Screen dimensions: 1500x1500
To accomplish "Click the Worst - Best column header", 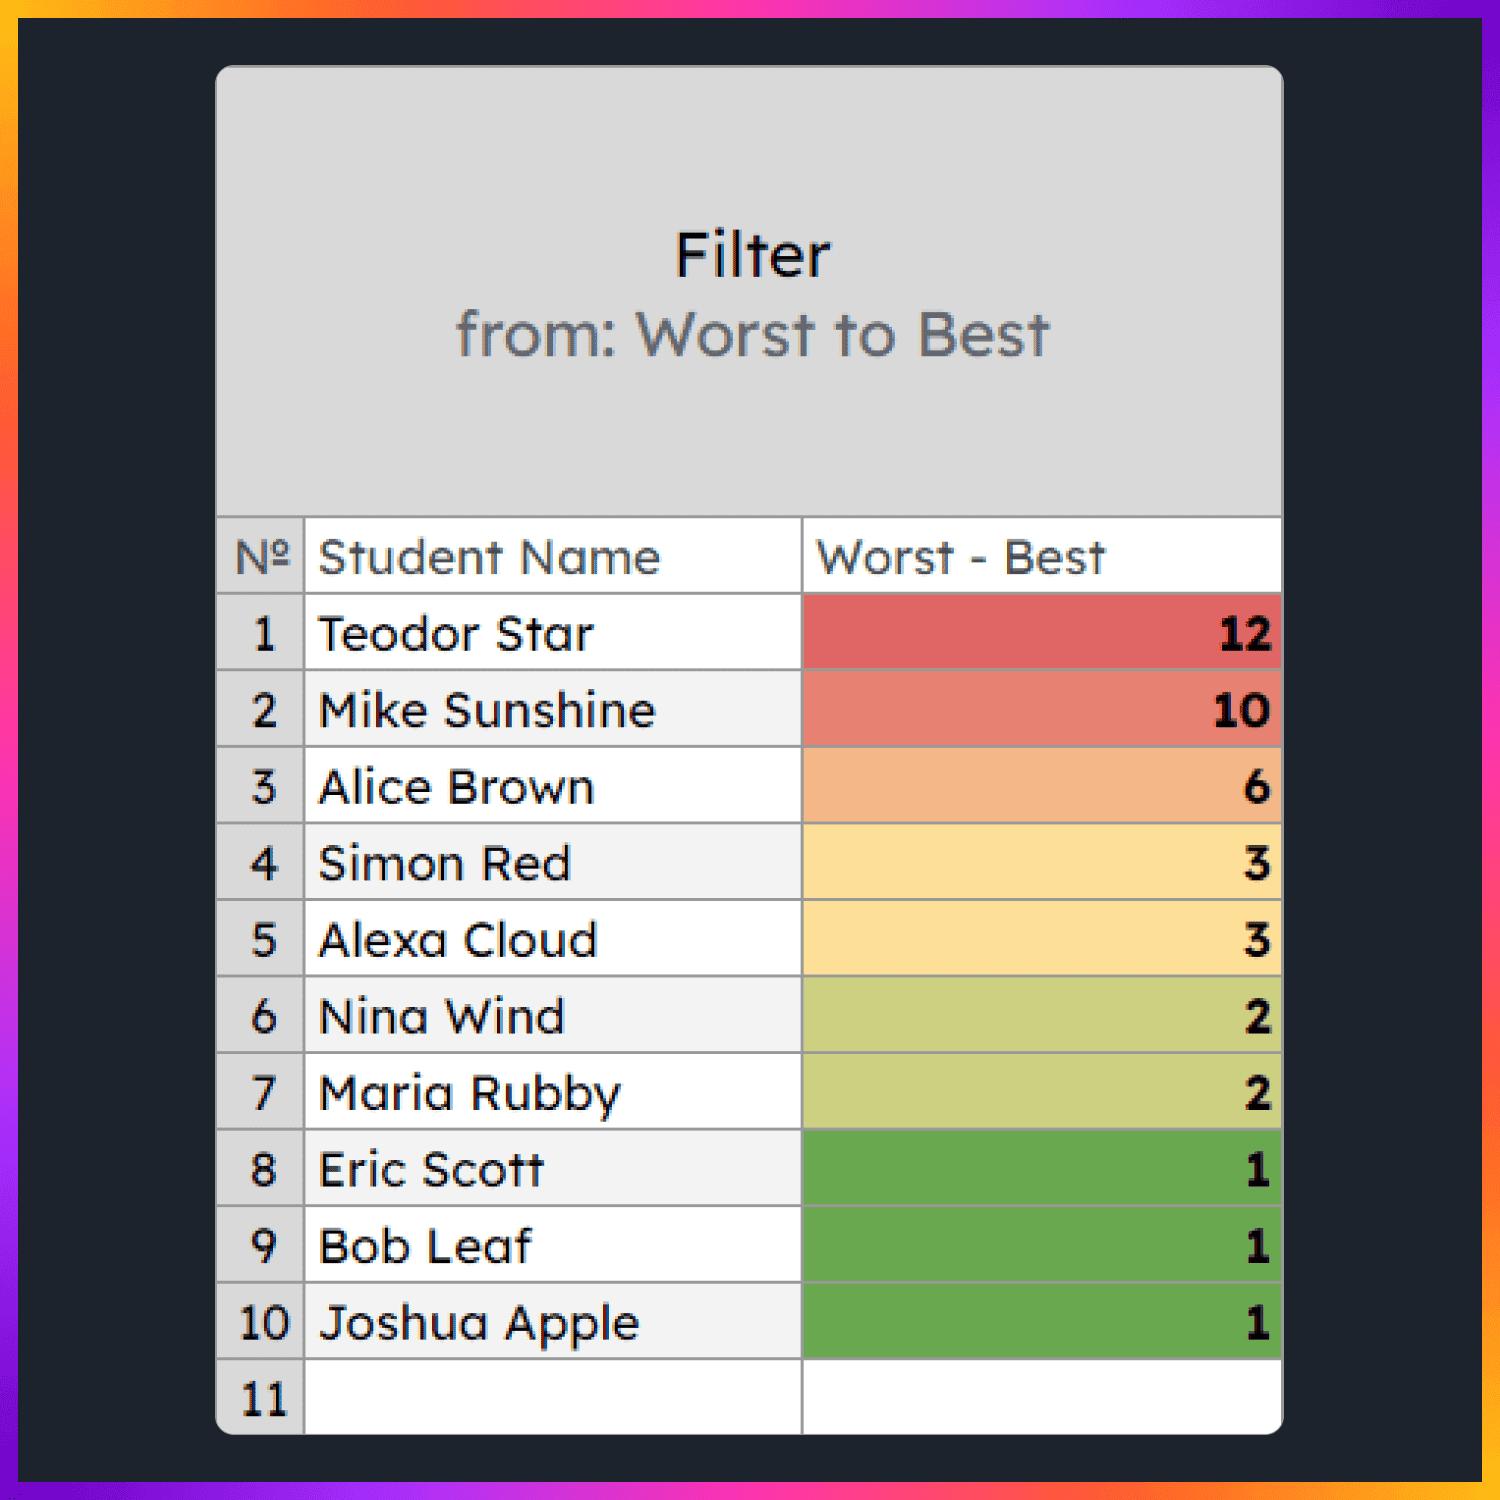I will [1042, 556].
